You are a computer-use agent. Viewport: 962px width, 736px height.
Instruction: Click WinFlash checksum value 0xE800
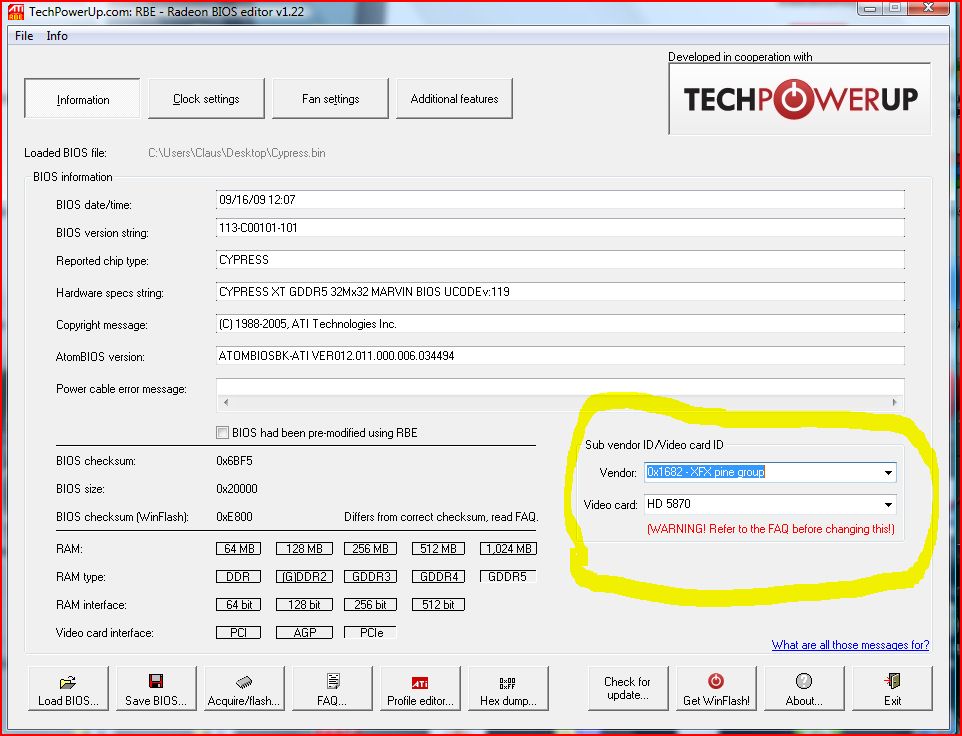pyautogui.click(x=234, y=517)
